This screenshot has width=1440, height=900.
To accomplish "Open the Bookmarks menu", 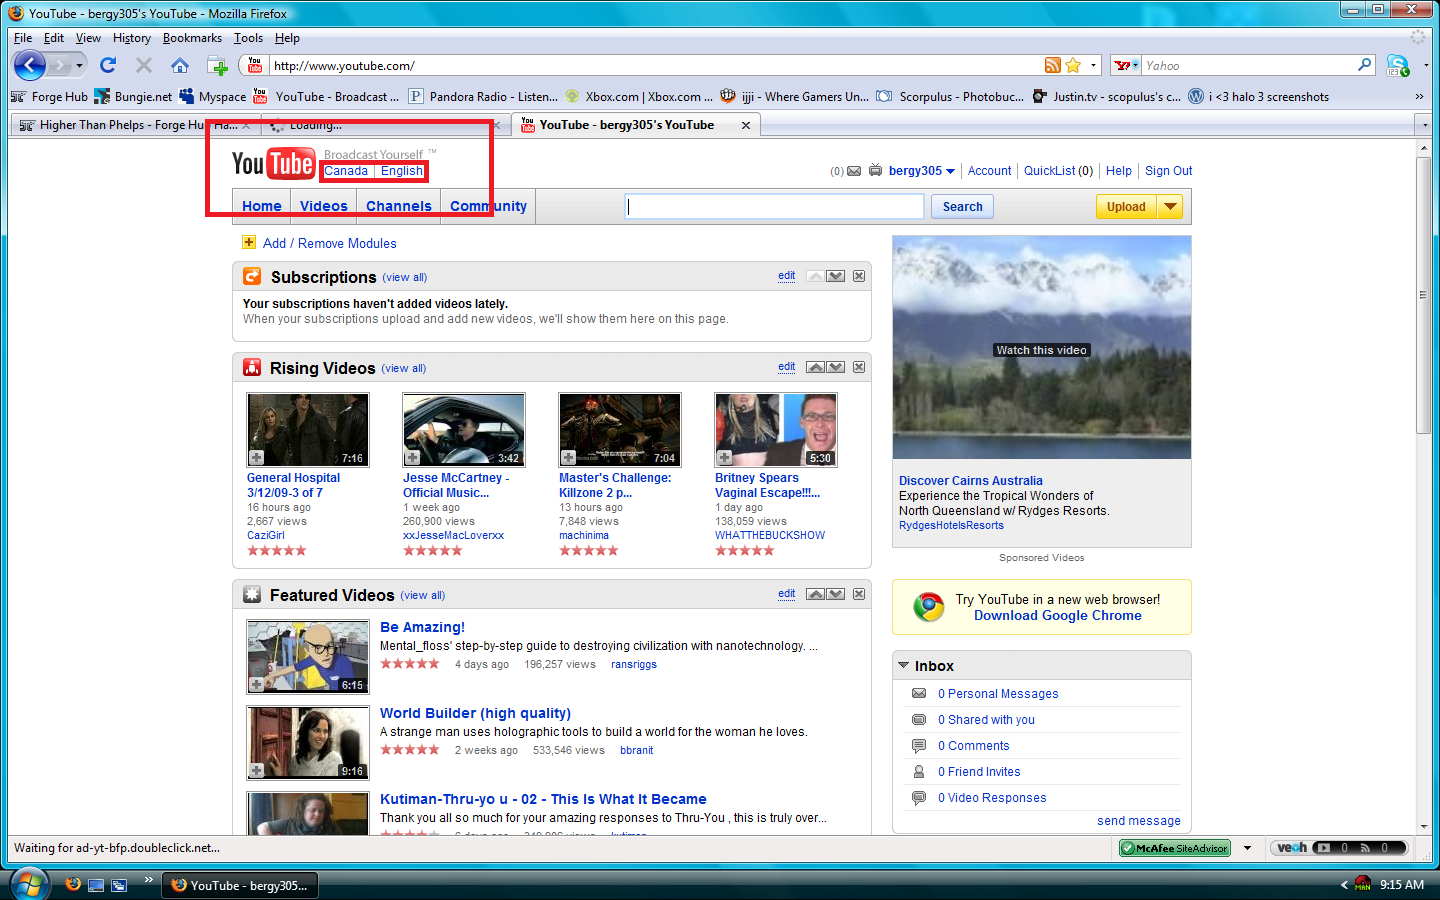I will coord(192,38).
